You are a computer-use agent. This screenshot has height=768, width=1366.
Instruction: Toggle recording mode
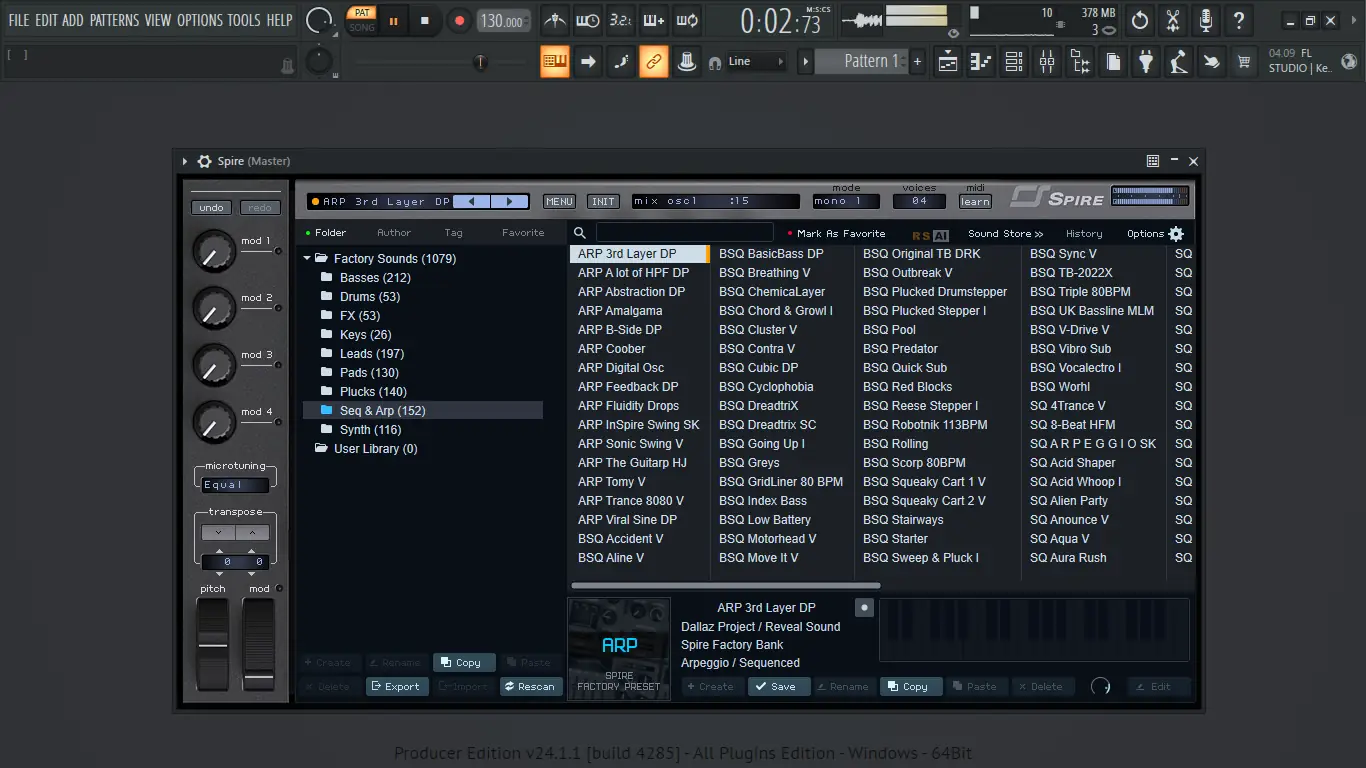(x=460, y=20)
